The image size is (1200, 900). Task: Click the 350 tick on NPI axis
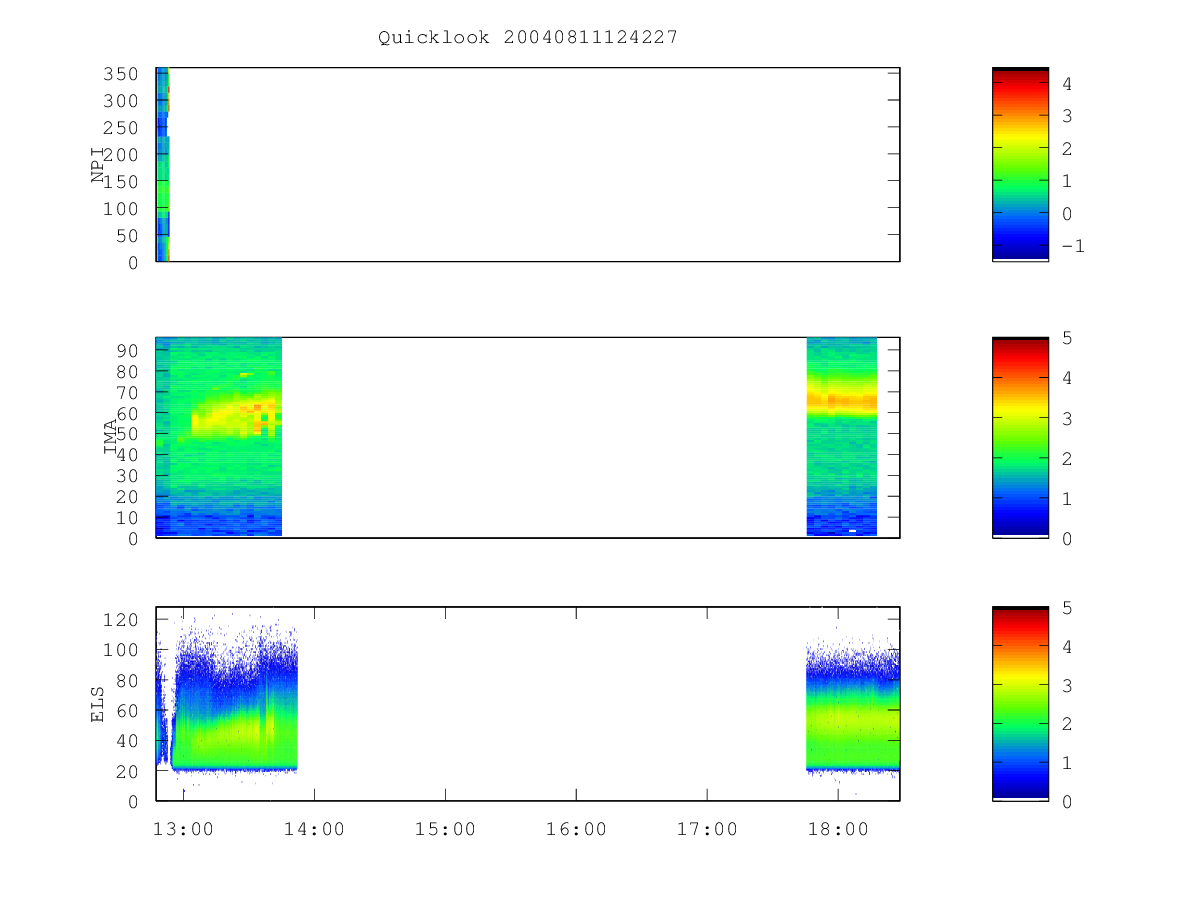point(123,74)
